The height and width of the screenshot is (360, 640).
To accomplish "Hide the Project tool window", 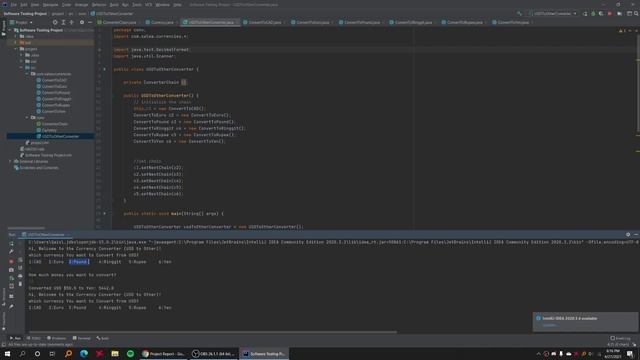I will tap(90, 22).
